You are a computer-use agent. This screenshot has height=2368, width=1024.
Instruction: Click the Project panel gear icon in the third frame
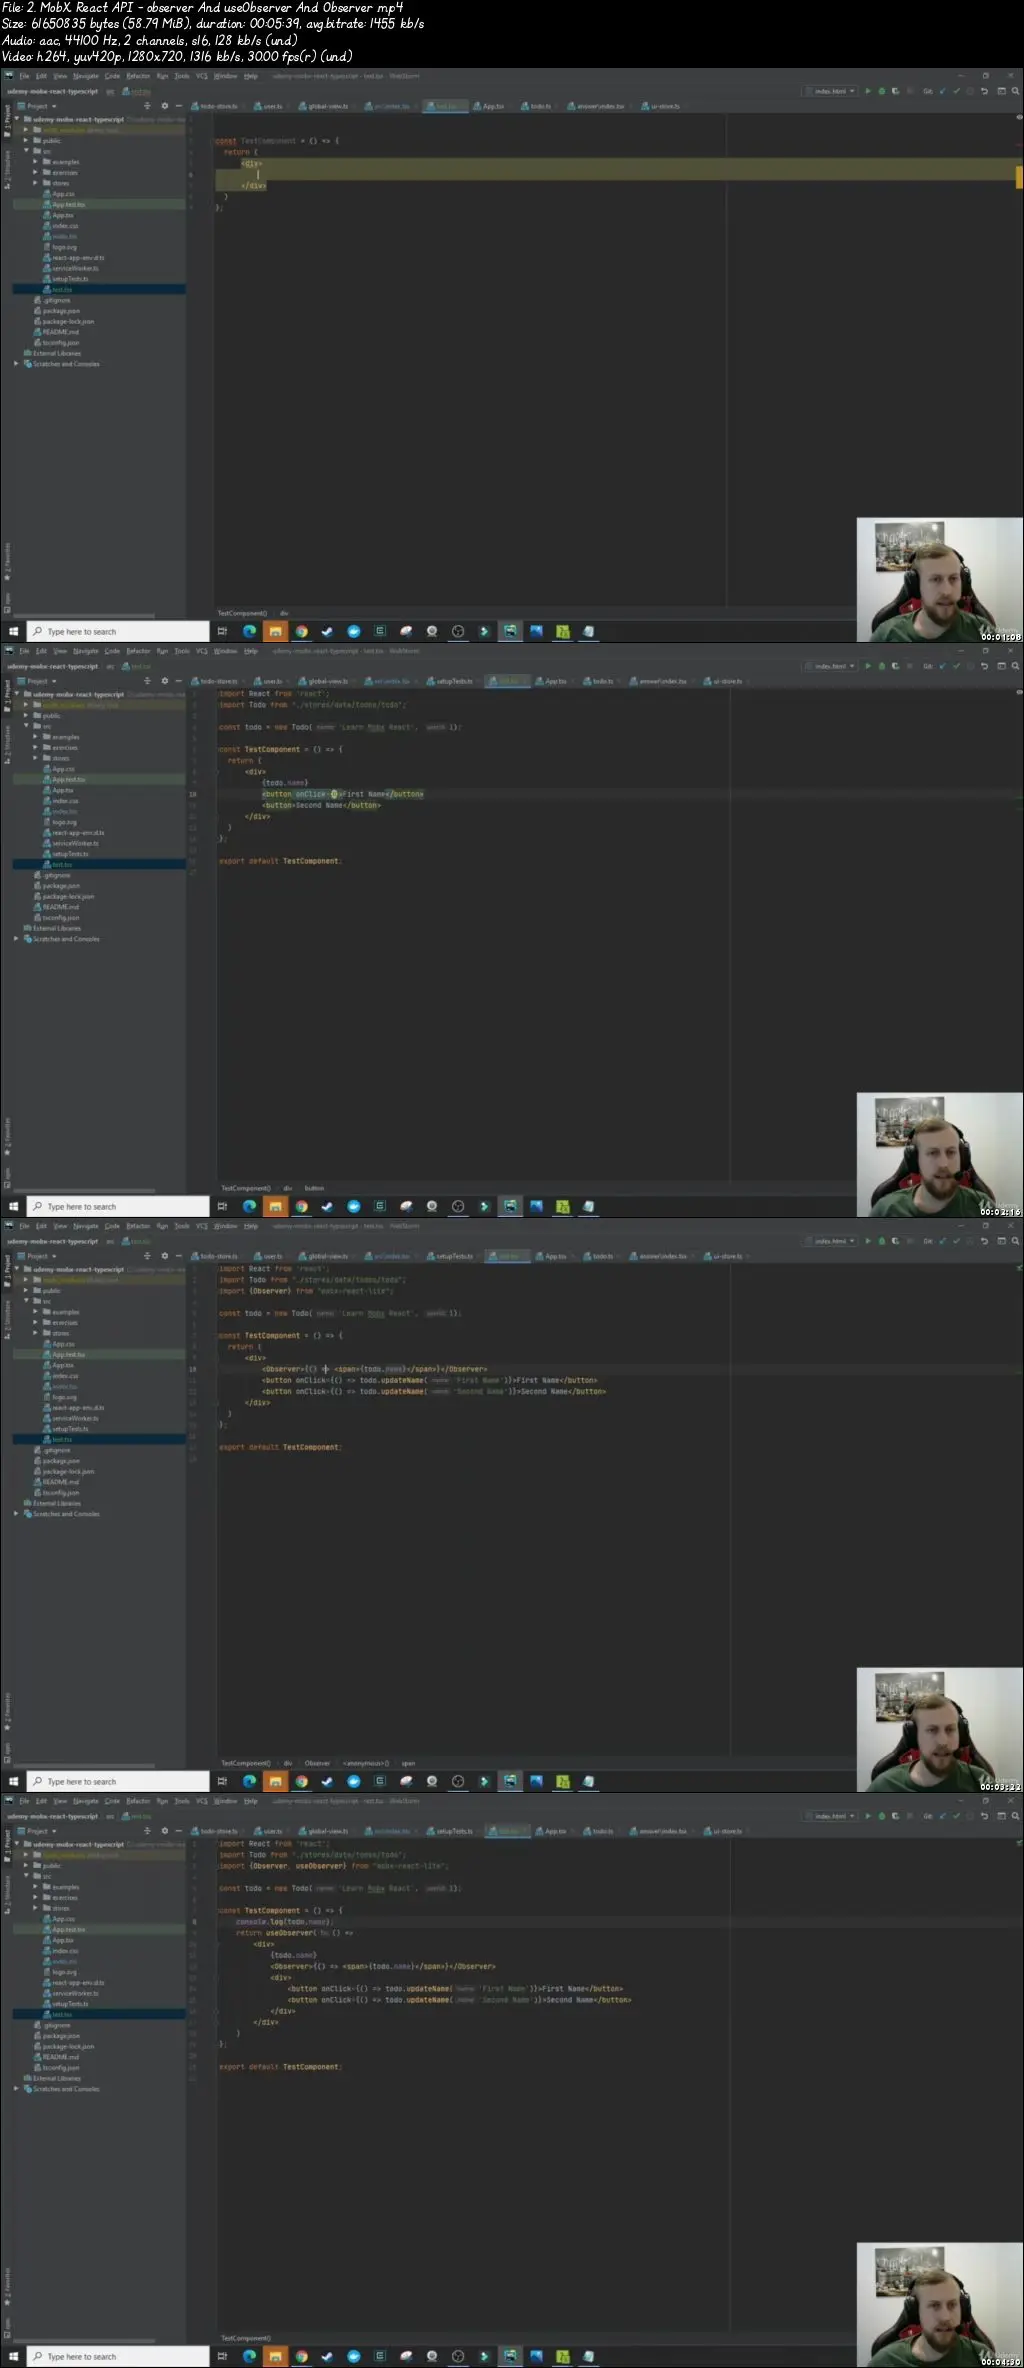(x=165, y=1256)
